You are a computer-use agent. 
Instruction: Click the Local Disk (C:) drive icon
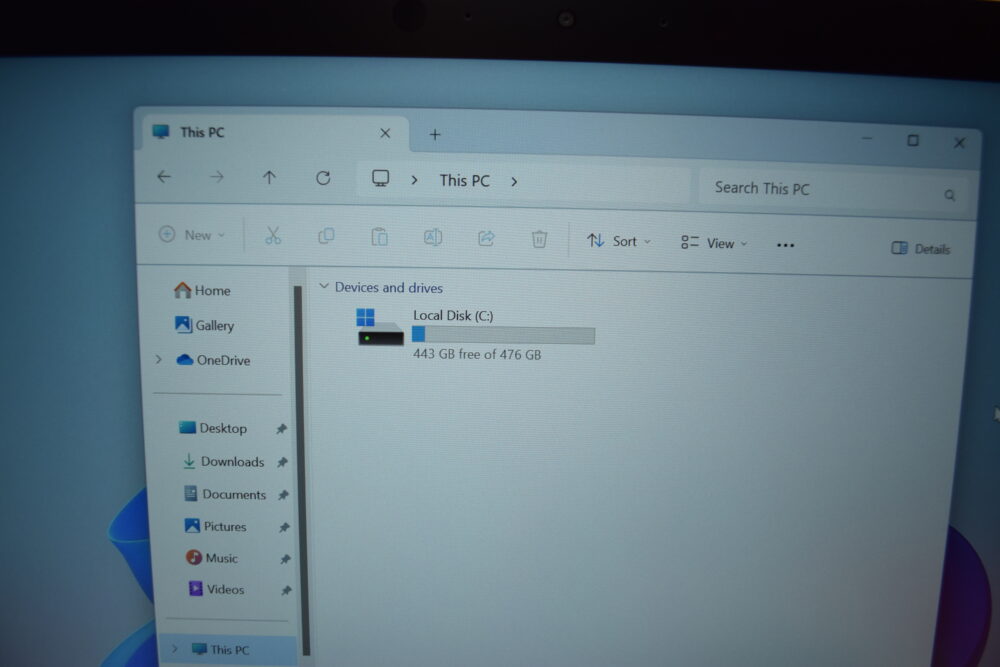tap(380, 327)
